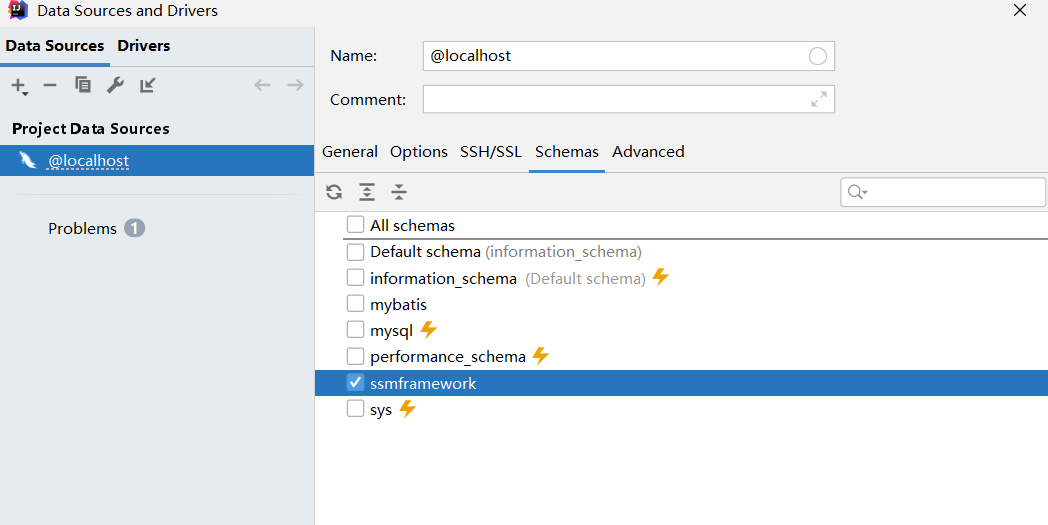
Task: Open driver settings wrench icon
Action: pos(115,85)
